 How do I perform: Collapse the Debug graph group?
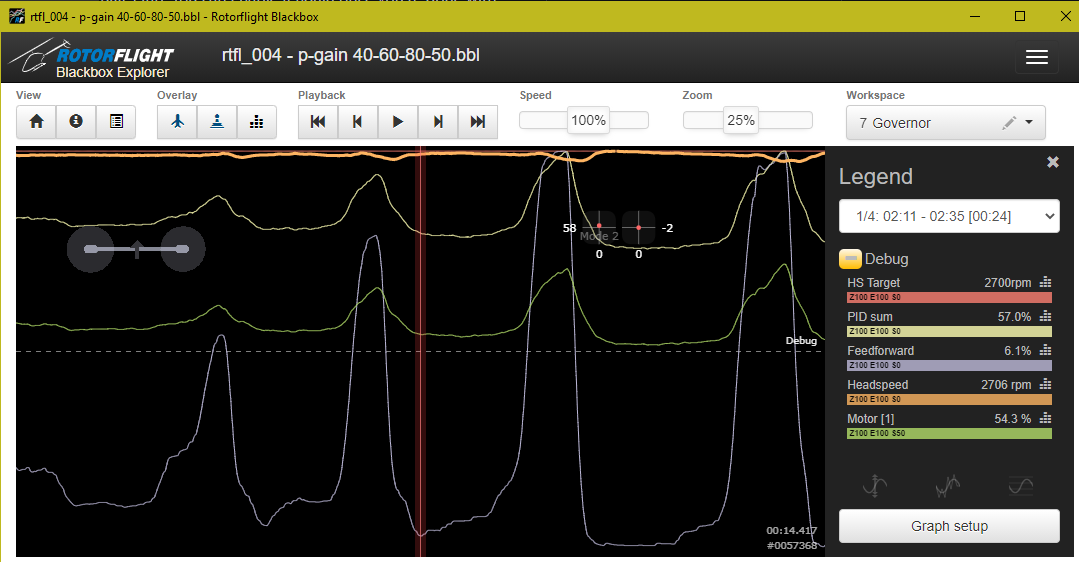(x=850, y=259)
